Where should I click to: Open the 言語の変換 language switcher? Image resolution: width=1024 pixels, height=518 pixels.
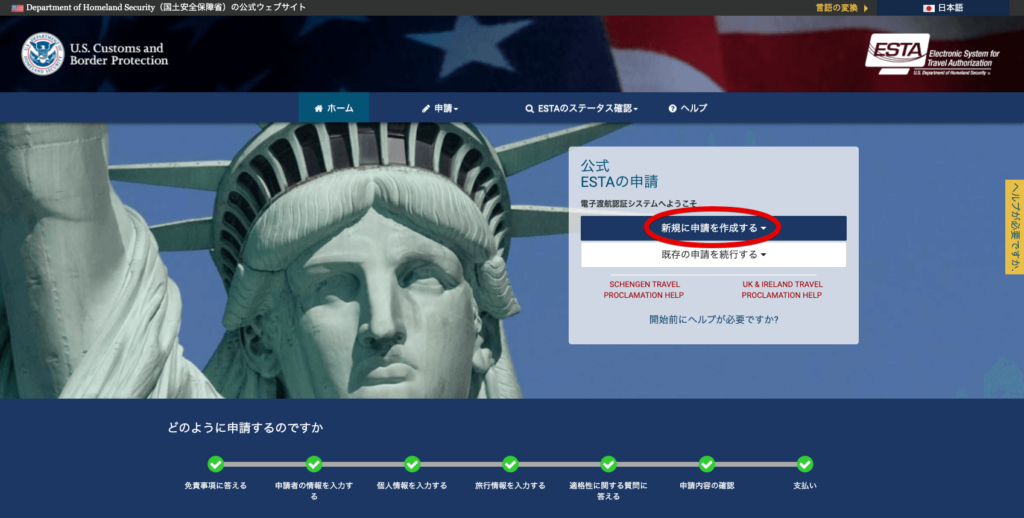pyautogui.click(x=842, y=8)
